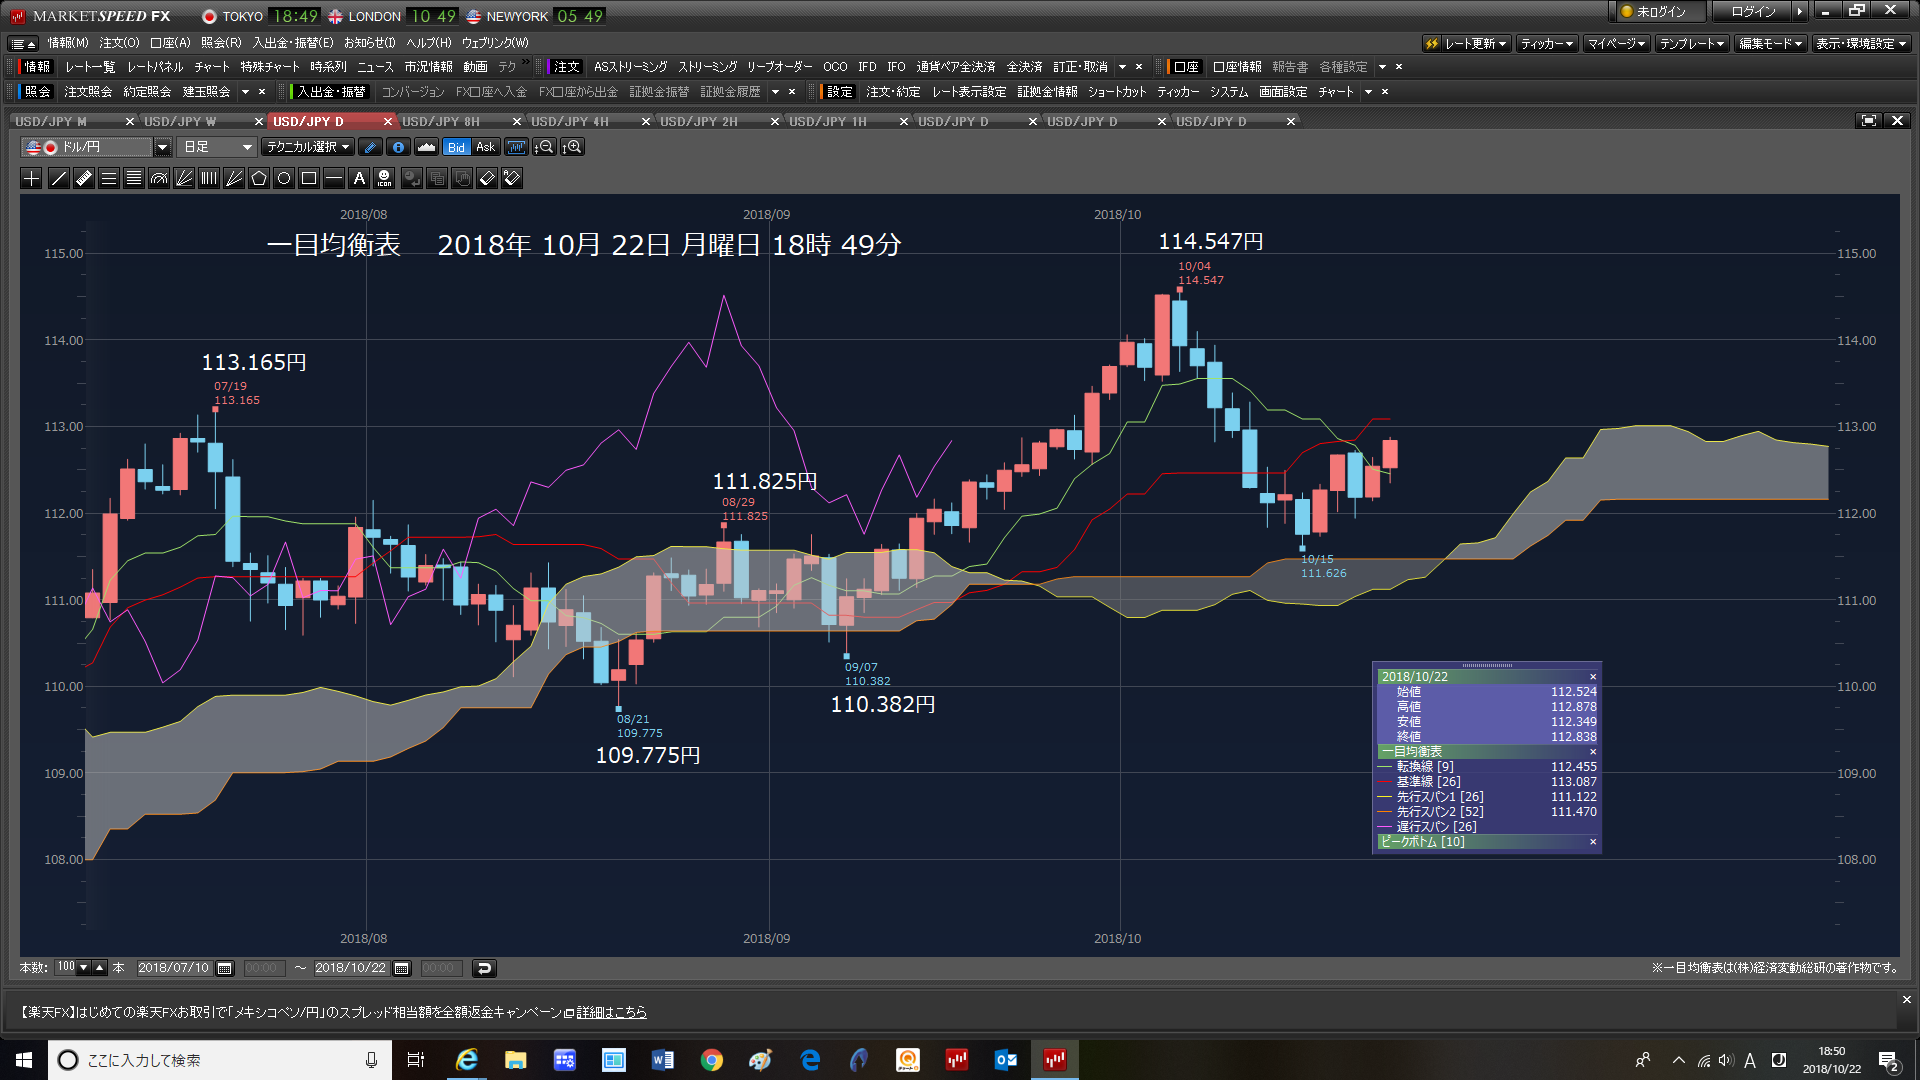Expand the 編集モード dropdown

1770,44
